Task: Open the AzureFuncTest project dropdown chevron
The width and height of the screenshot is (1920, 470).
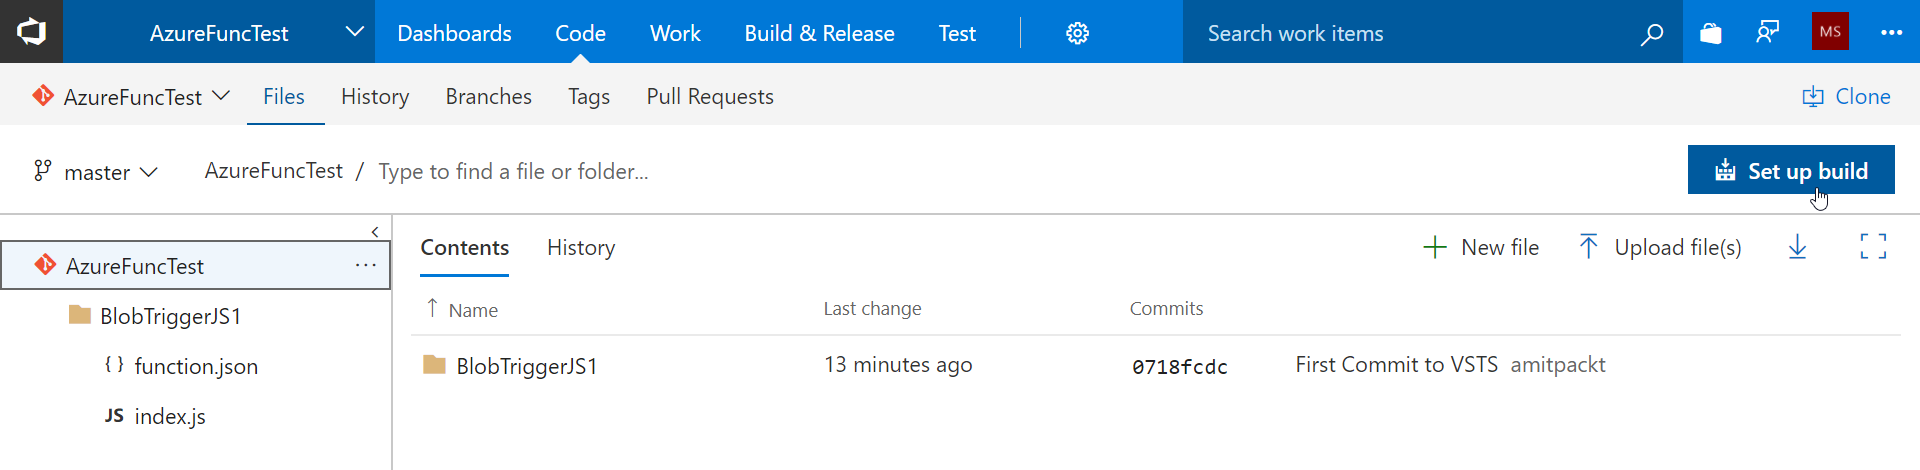Action: [354, 32]
